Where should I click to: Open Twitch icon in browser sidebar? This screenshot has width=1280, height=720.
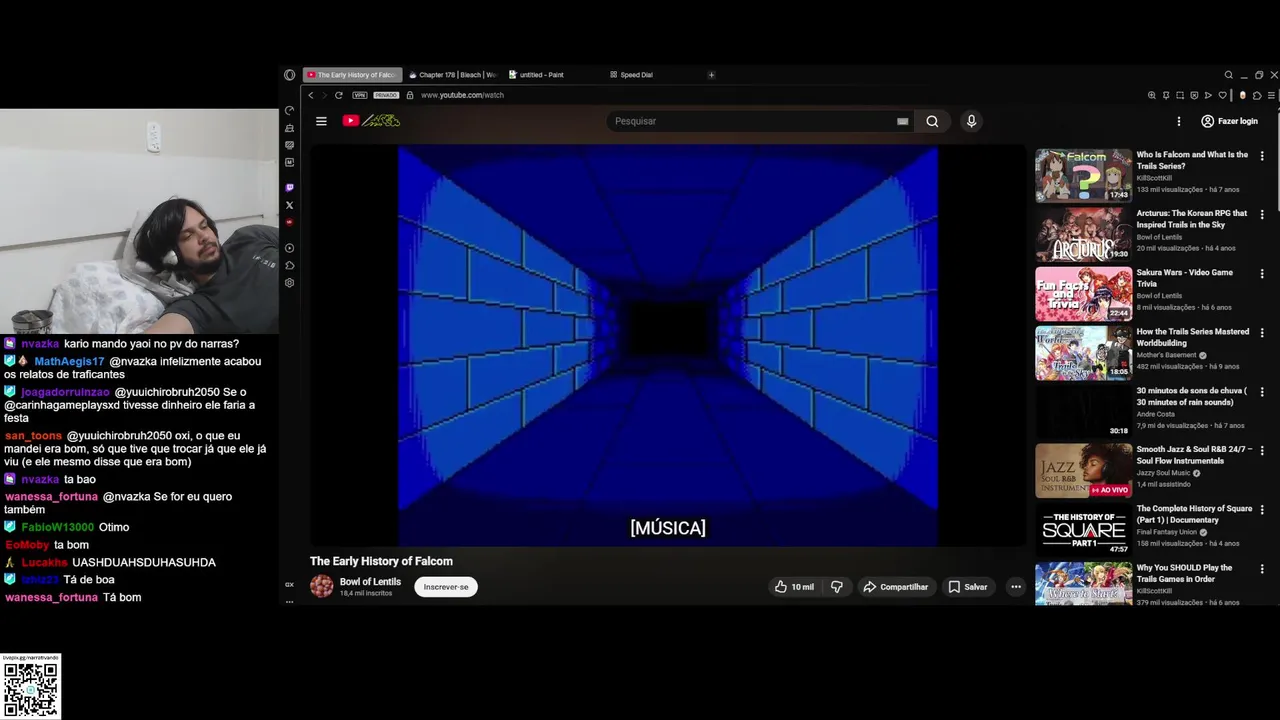click(290, 188)
